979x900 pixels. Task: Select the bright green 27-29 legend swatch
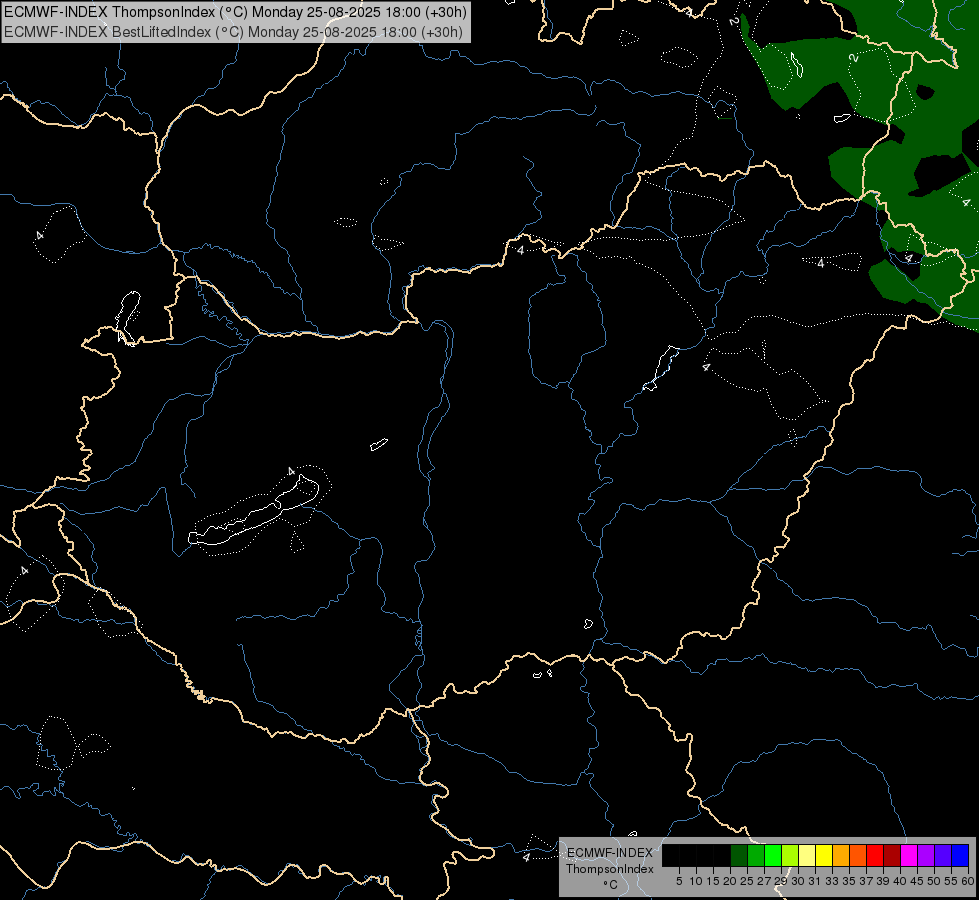[x=773, y=855]
